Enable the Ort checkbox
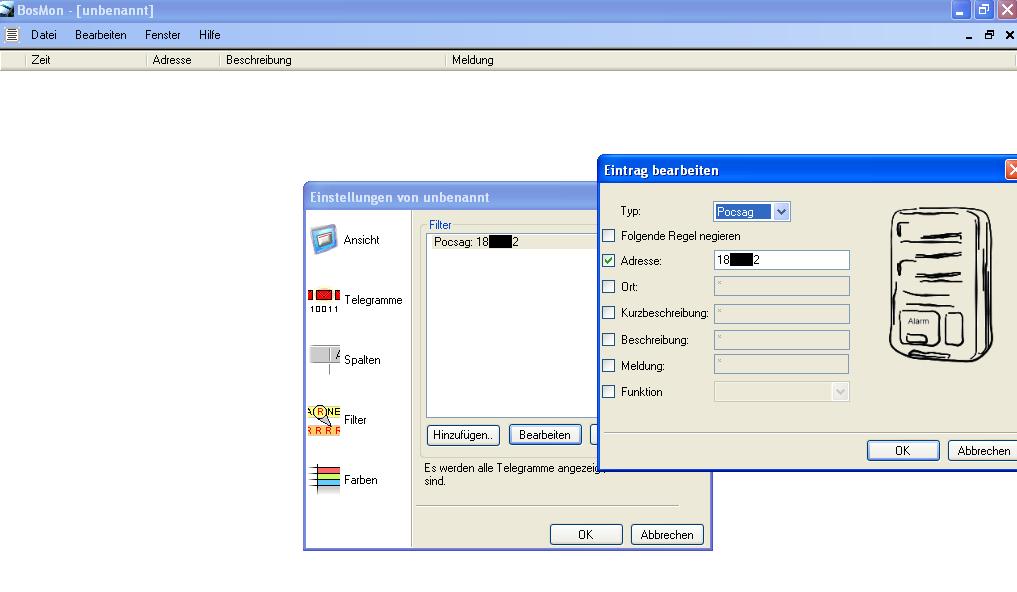The height and width of the screenshot is (592, 1017). [x=608, y=286]
